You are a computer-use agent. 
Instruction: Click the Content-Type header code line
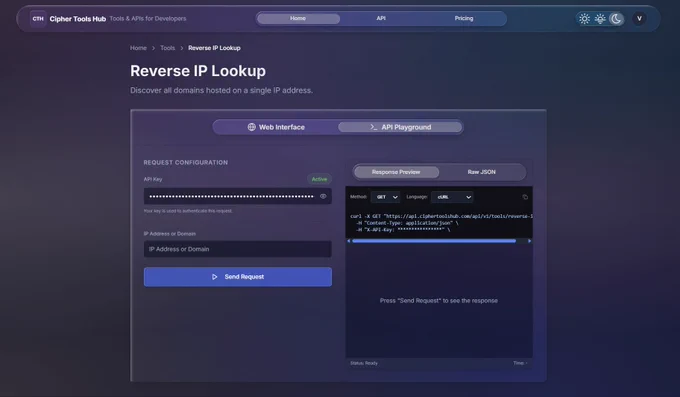tap(407, 223)
